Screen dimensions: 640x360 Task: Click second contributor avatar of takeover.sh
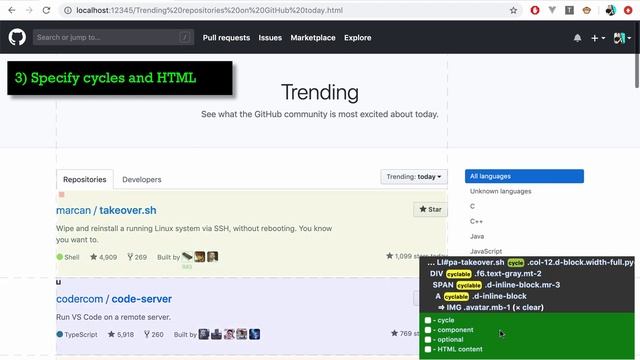pos(200,256)
